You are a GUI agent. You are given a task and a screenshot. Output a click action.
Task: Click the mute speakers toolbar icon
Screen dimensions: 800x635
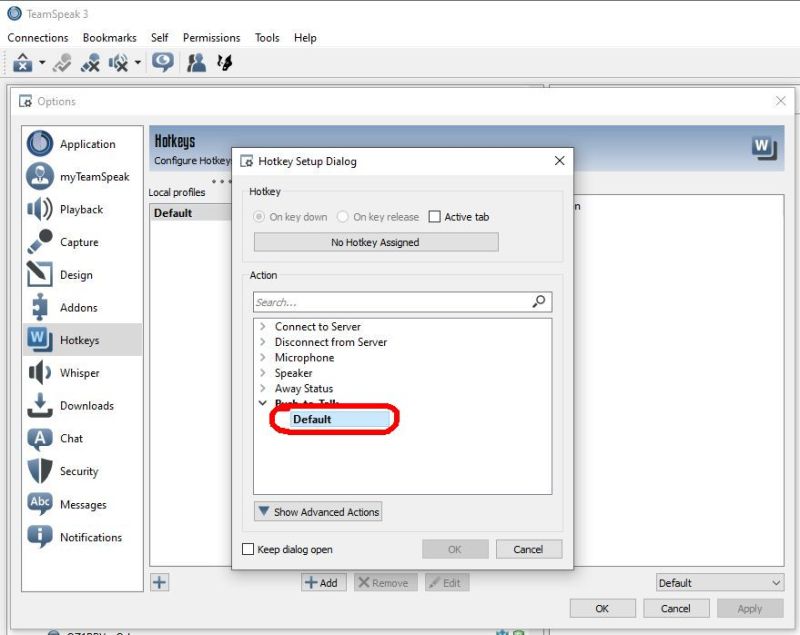(x=118, y=63)
